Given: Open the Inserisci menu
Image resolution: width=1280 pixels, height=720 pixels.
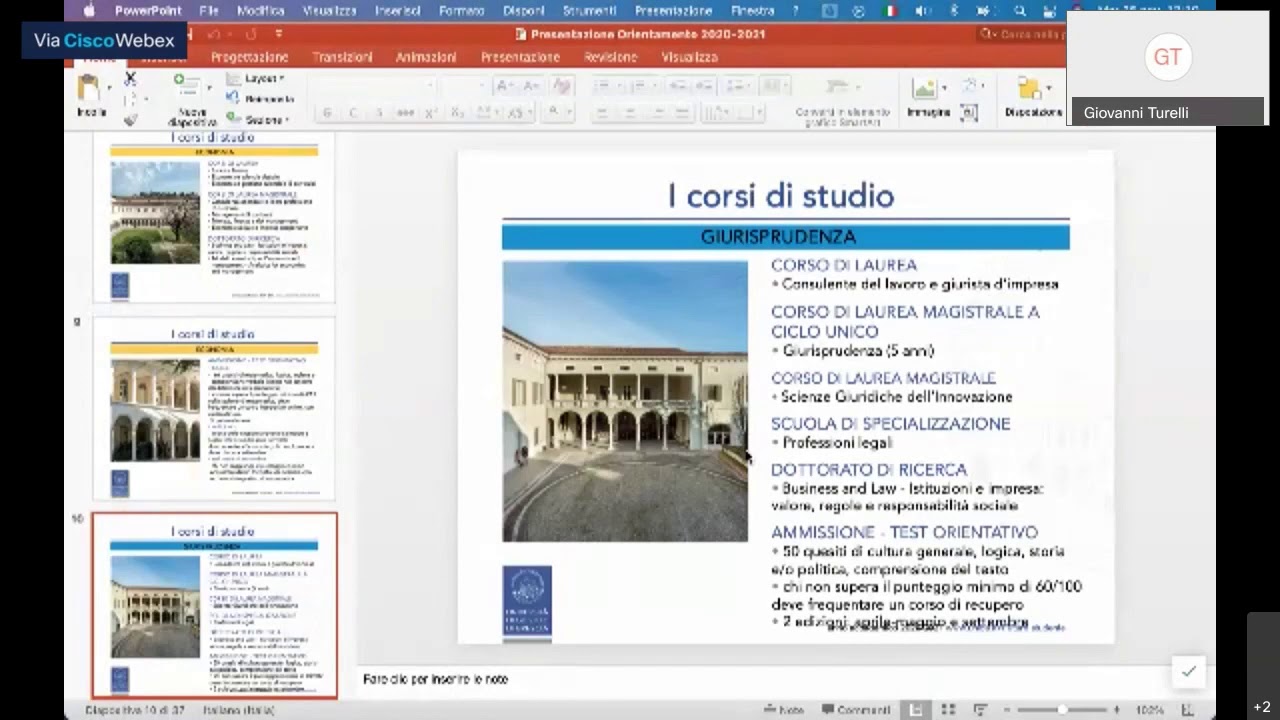Looking at the screenshot, I should pyautogui.click(x=397, y=10).
